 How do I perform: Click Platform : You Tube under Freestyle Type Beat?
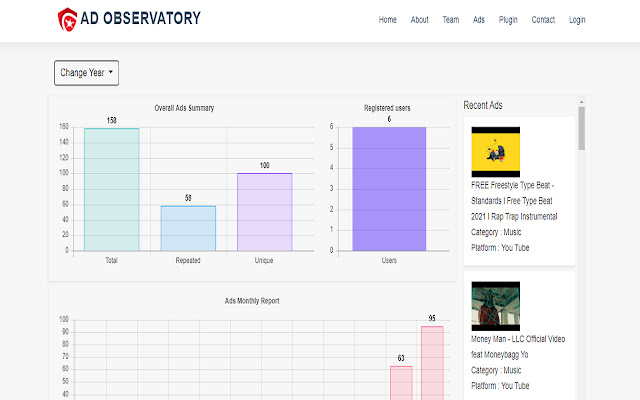tap(500, 248)
